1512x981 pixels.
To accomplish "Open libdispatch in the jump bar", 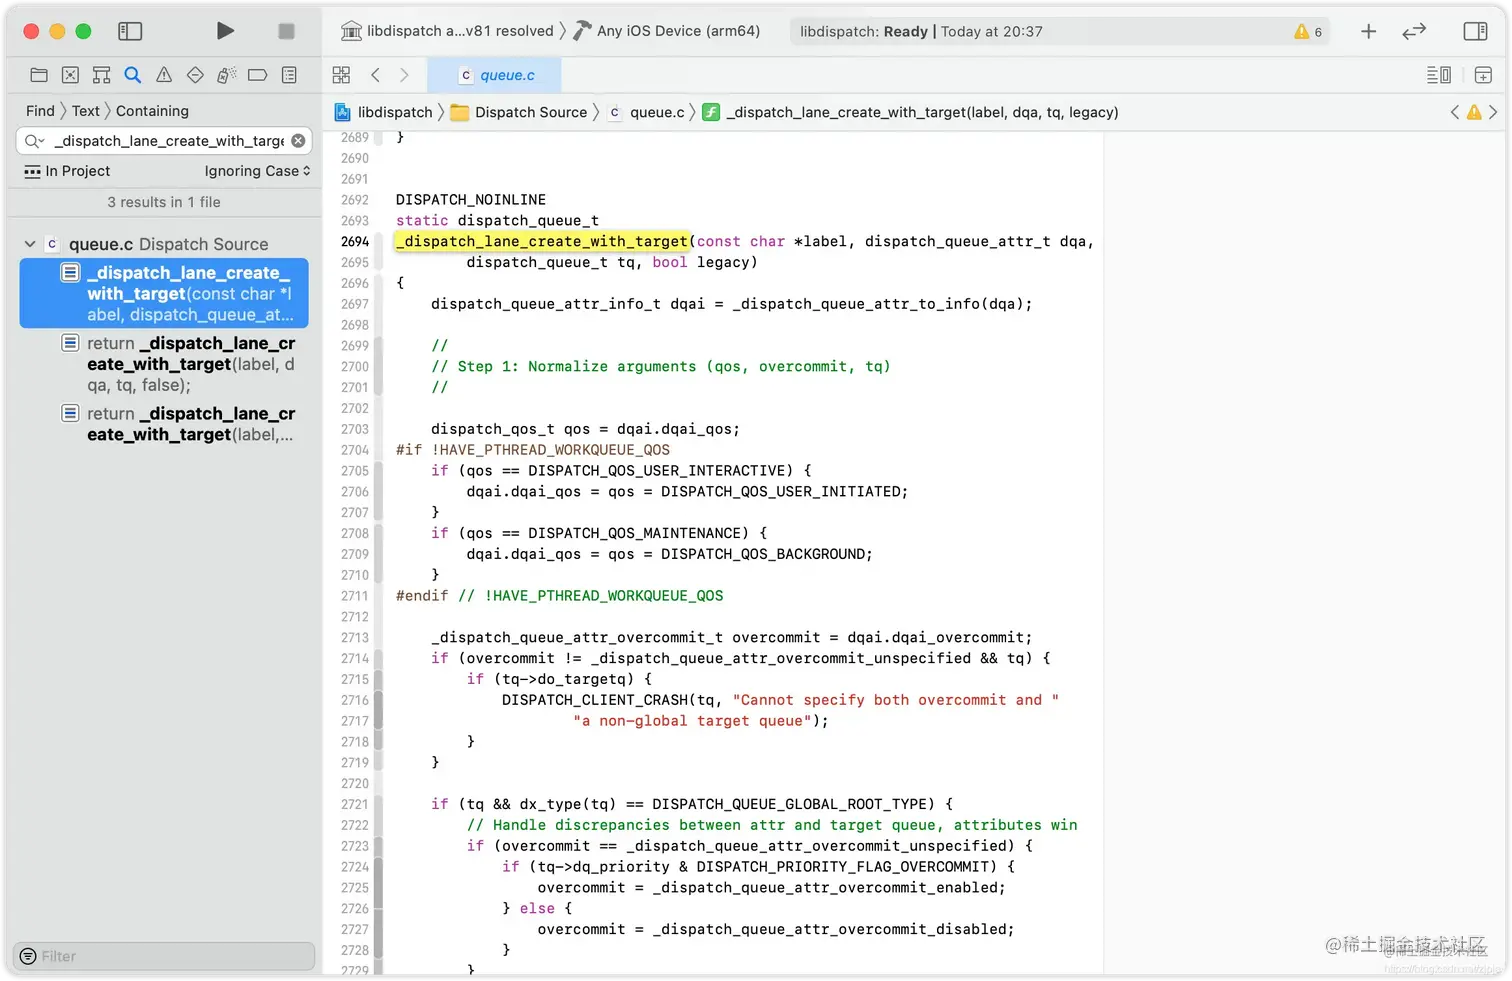I will tap(384, 112).
